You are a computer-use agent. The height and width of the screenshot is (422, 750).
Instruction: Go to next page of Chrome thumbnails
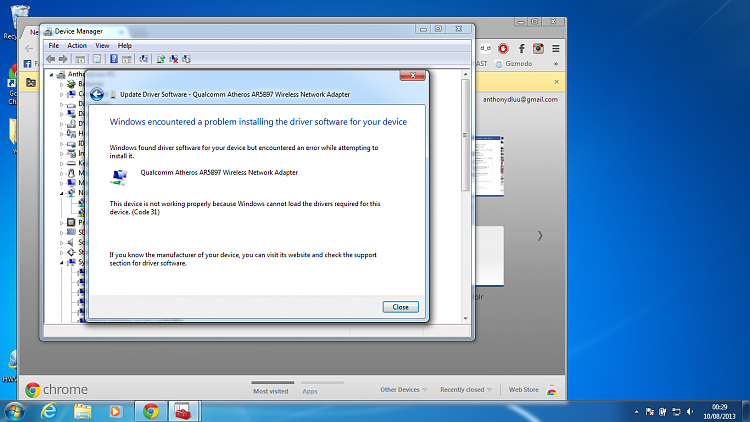point(540,236)
